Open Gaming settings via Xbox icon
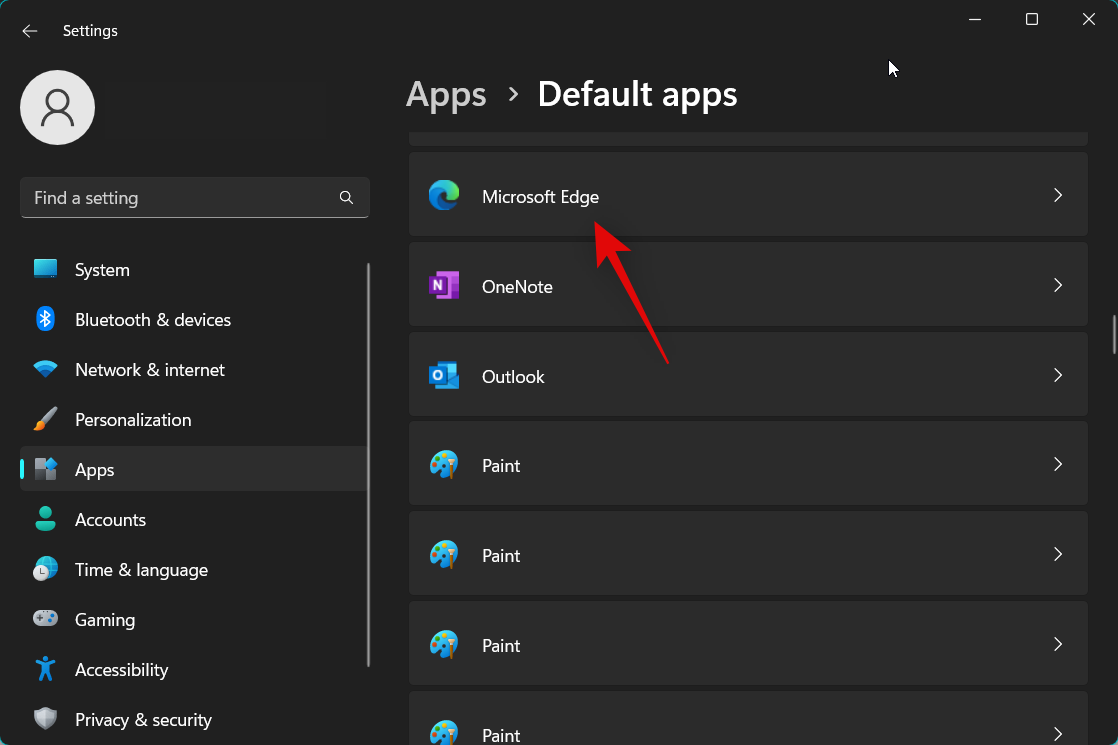Viewport: 1118px width, 745px height. (x=45, y=619)
